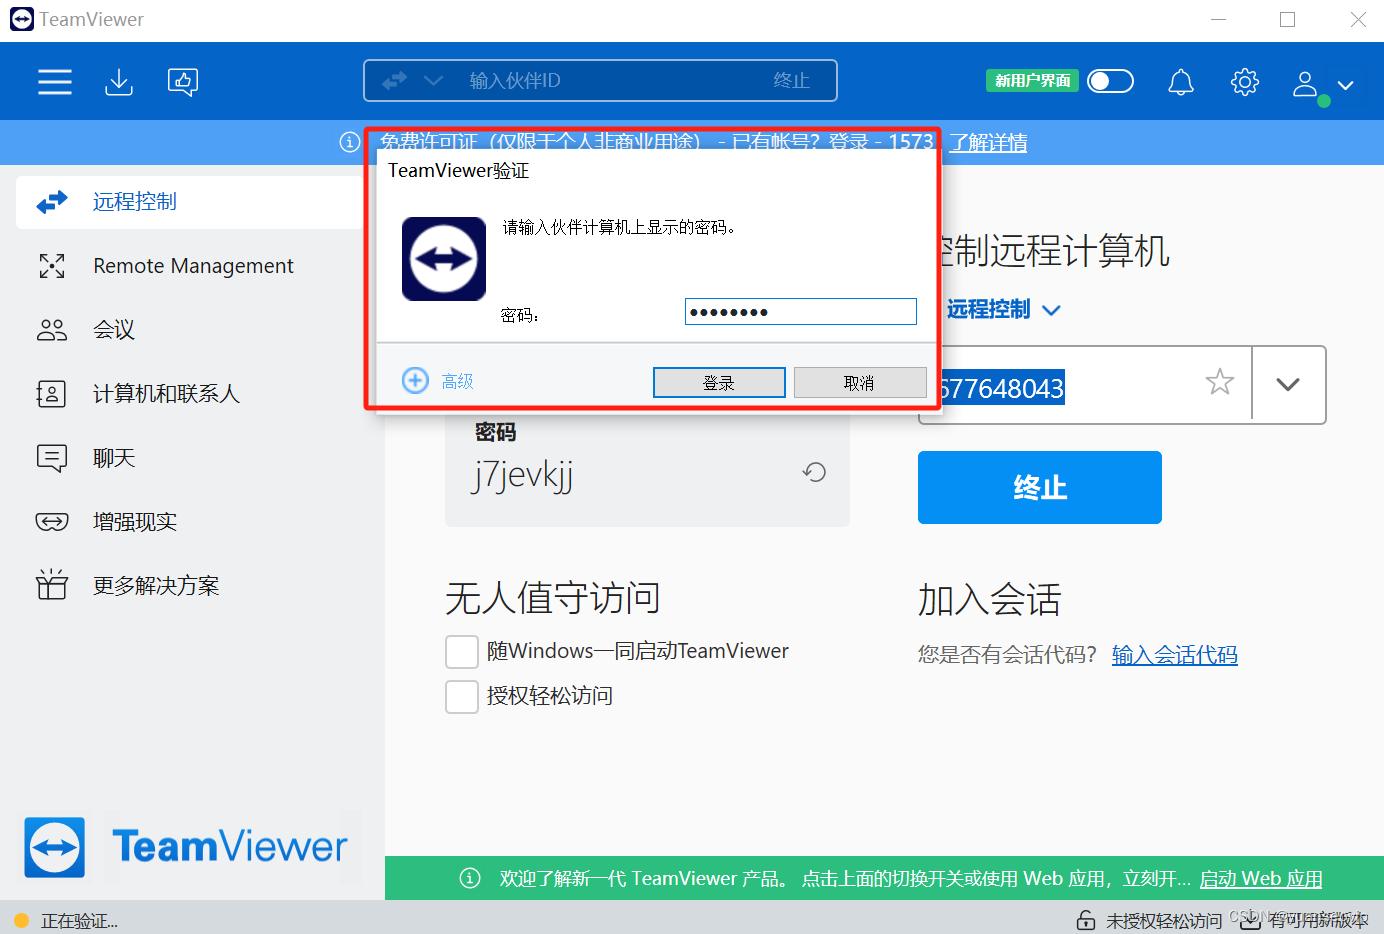Click 未授权轻松访问 in the status bar
Viewport: 1384px width, 934px height.
[1164, 921]
